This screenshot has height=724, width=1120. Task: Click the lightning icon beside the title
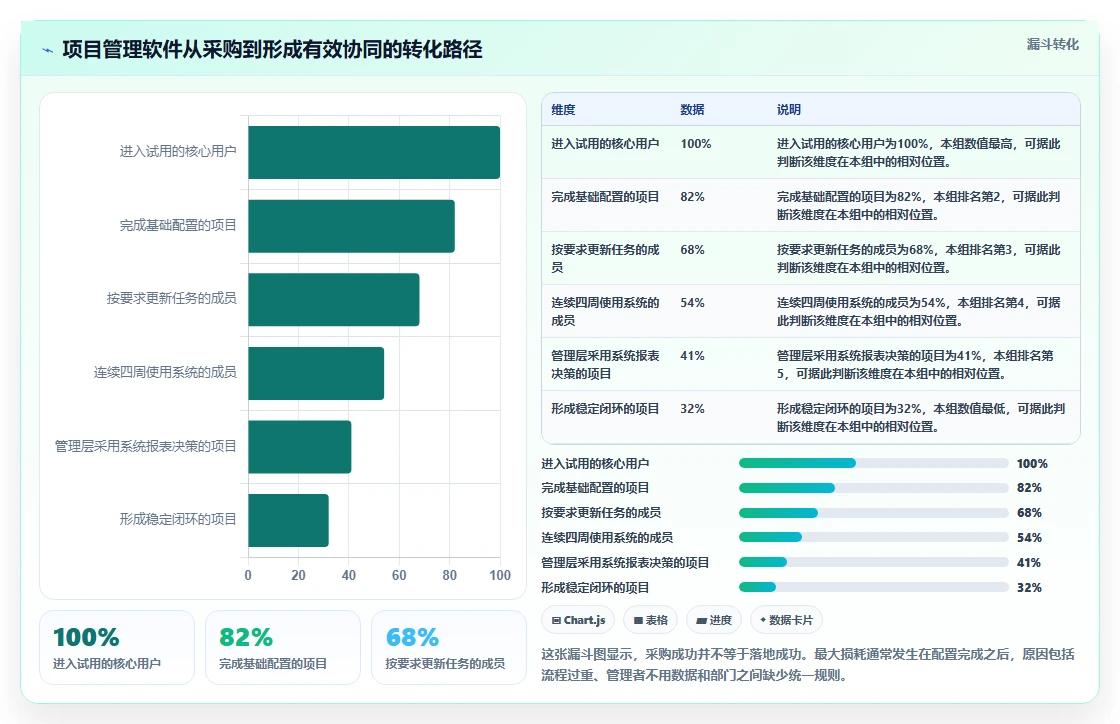pos(48,51)
